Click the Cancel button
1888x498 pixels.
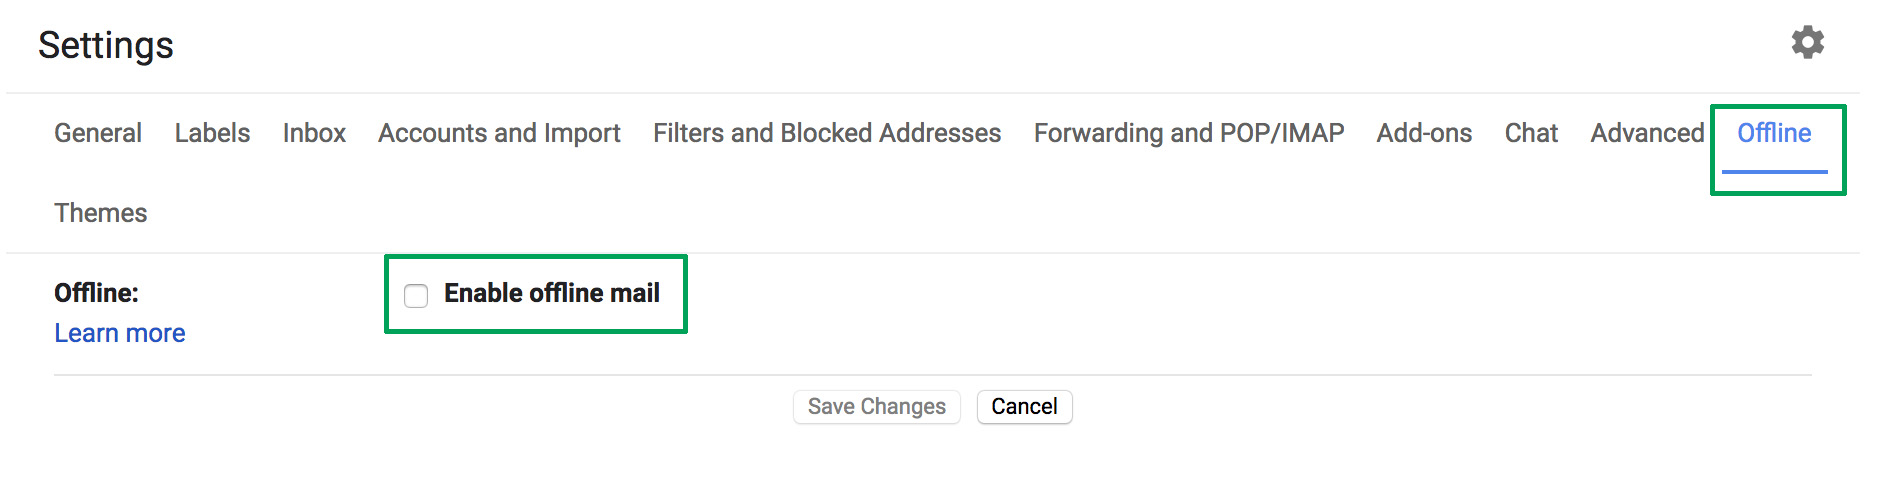[x=1024, y=406]
